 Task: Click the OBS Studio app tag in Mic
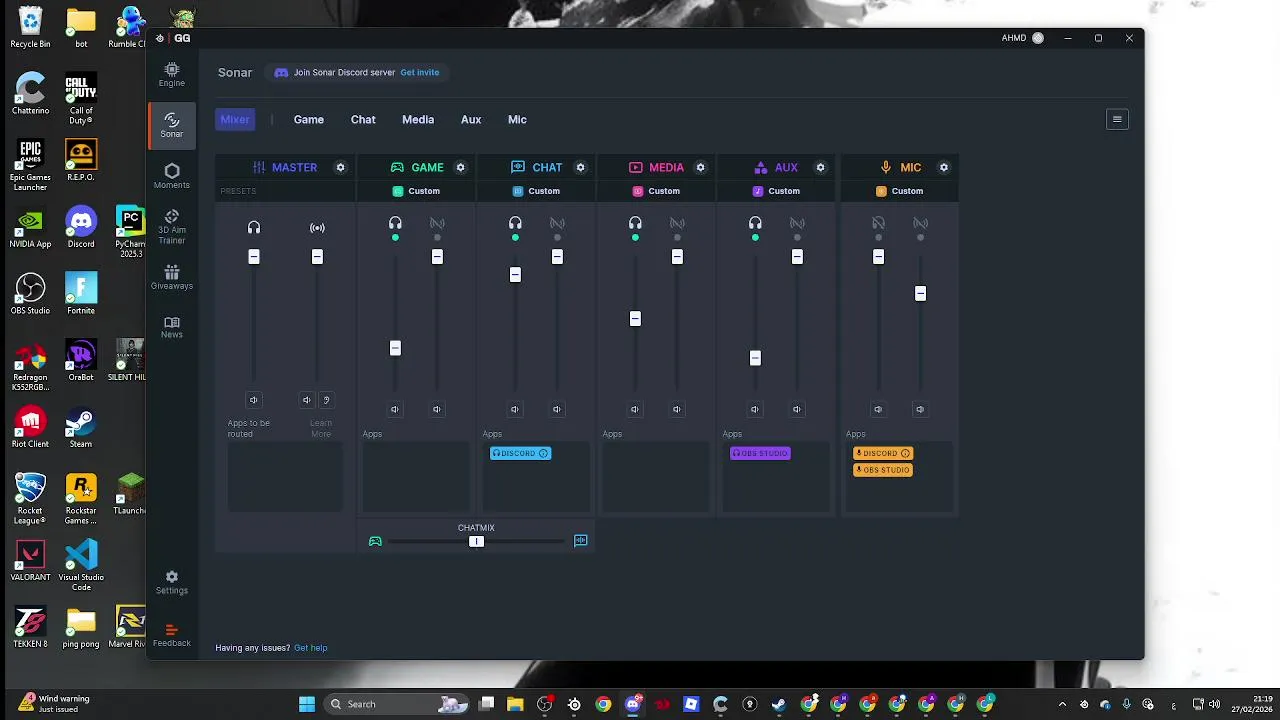coord(883,470)
